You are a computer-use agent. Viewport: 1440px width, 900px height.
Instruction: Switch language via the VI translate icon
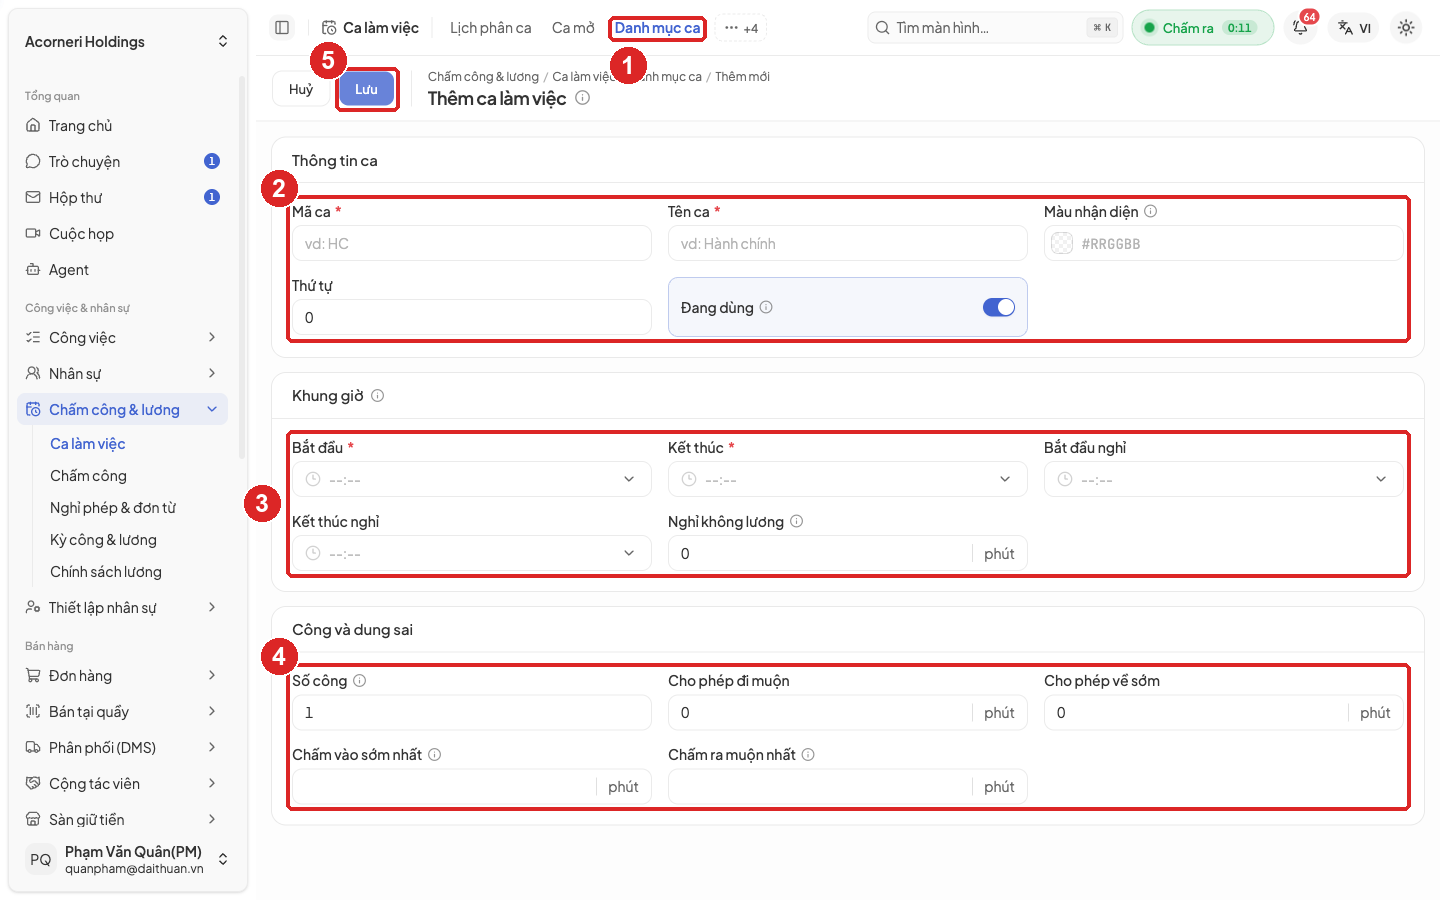tap(1355, 28)
